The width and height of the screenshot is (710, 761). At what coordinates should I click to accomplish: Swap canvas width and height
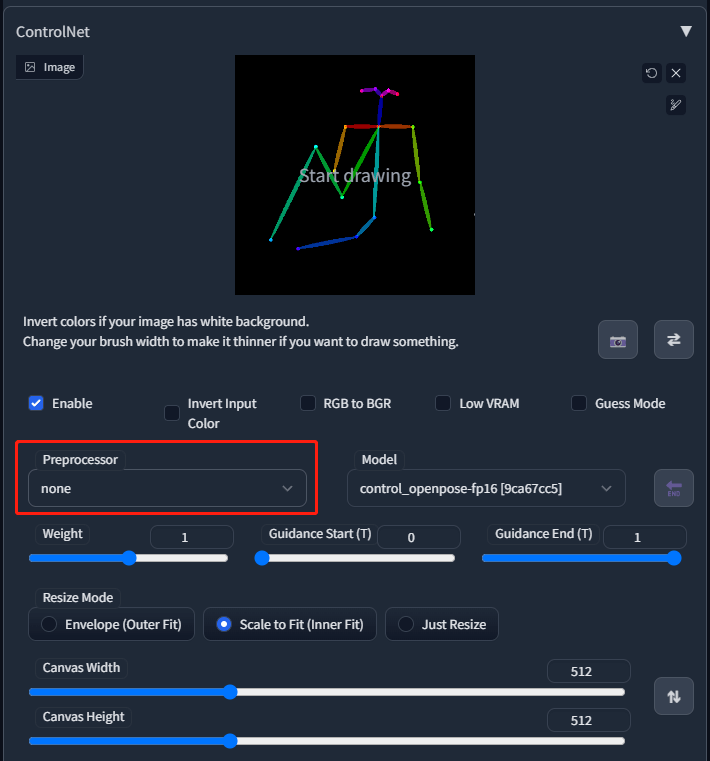pyautogui.click(x=674, y=696)
